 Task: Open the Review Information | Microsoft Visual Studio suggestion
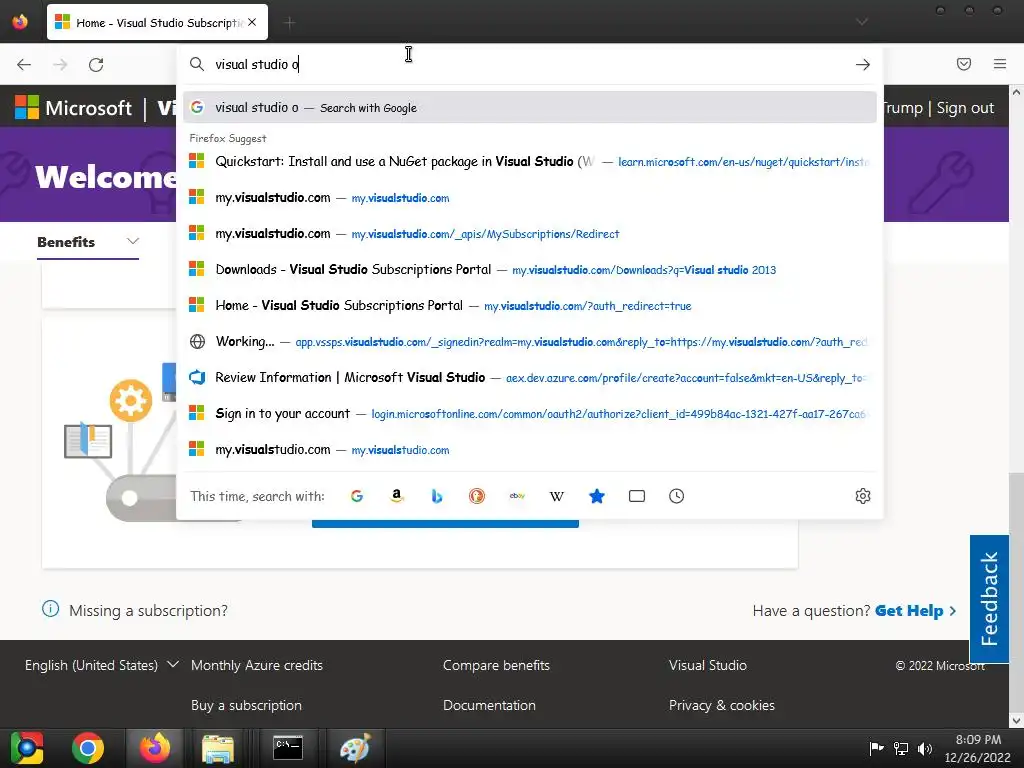[530, 377]
